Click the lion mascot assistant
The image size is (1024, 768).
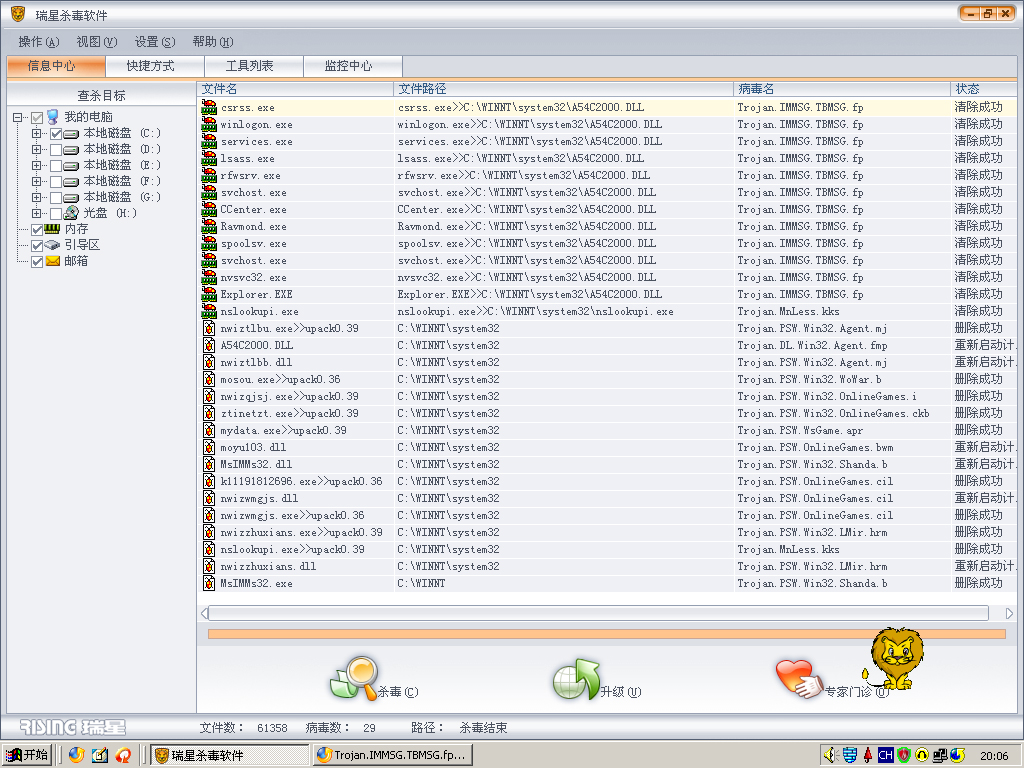(895, 658)
